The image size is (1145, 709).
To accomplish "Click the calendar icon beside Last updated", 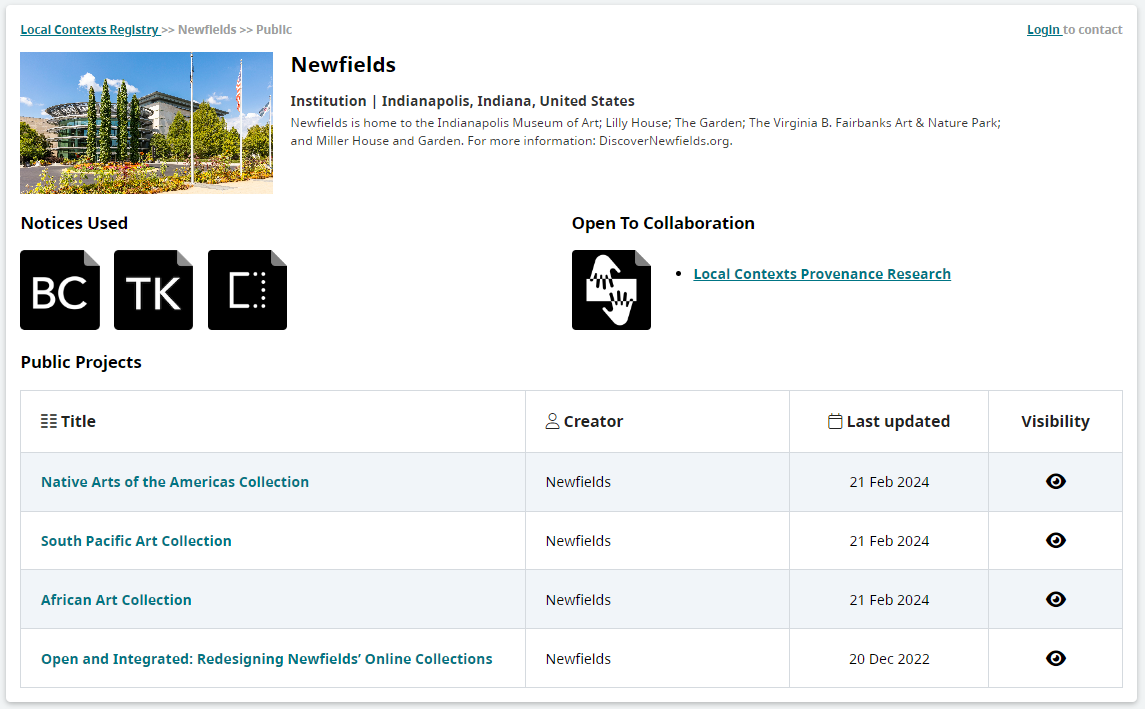I will (x=835, y=421).
